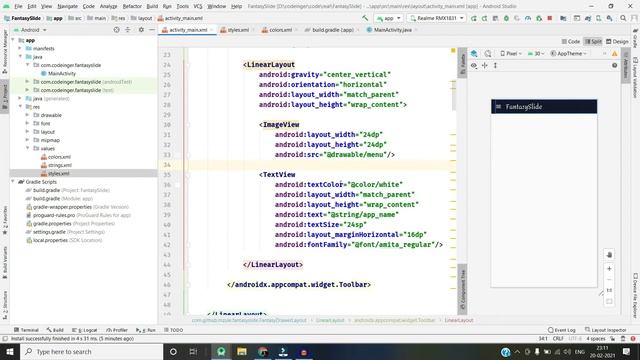Open the File menu
This screenshot has height=360, width=640.
(18, 6)
